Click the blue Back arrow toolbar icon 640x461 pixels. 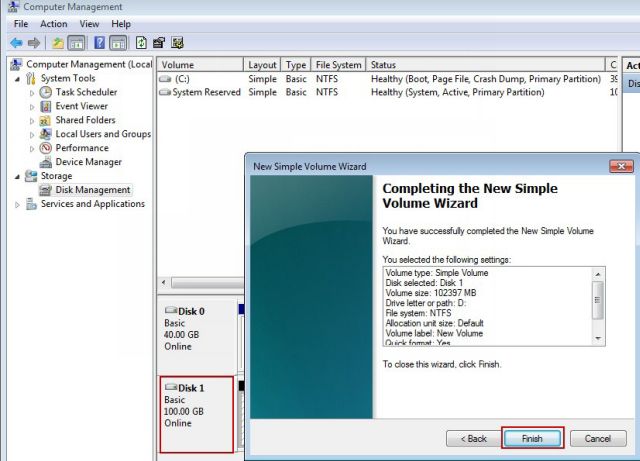click(x=16, y=42)
